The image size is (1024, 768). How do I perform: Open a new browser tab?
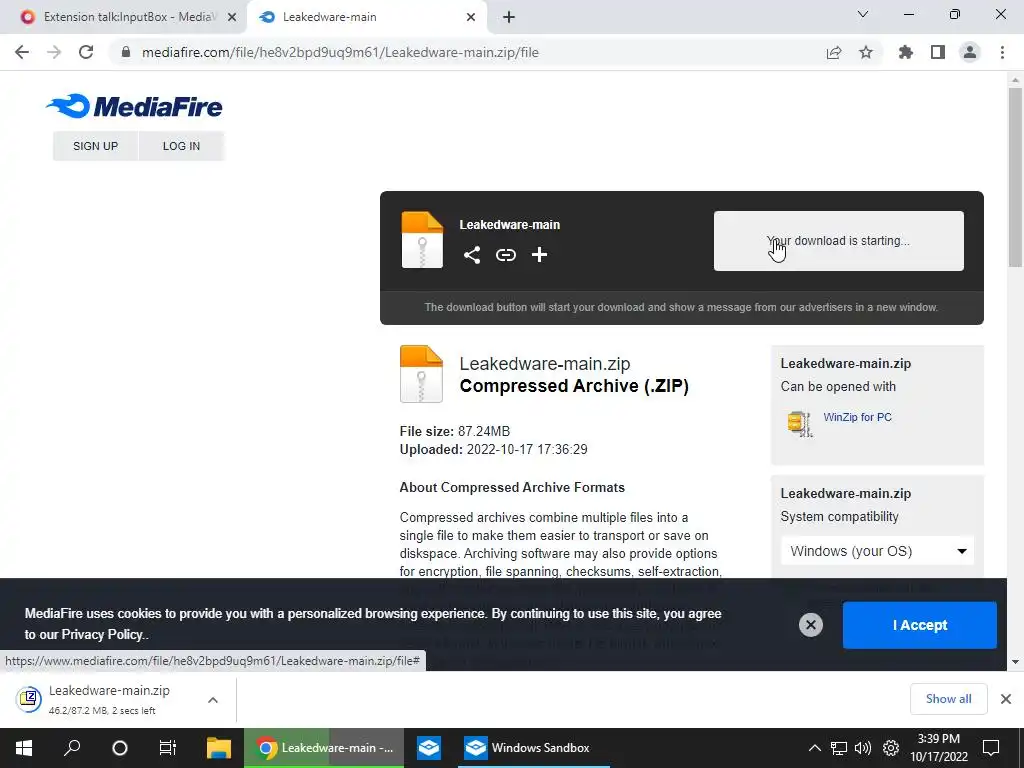coord(509,17)
